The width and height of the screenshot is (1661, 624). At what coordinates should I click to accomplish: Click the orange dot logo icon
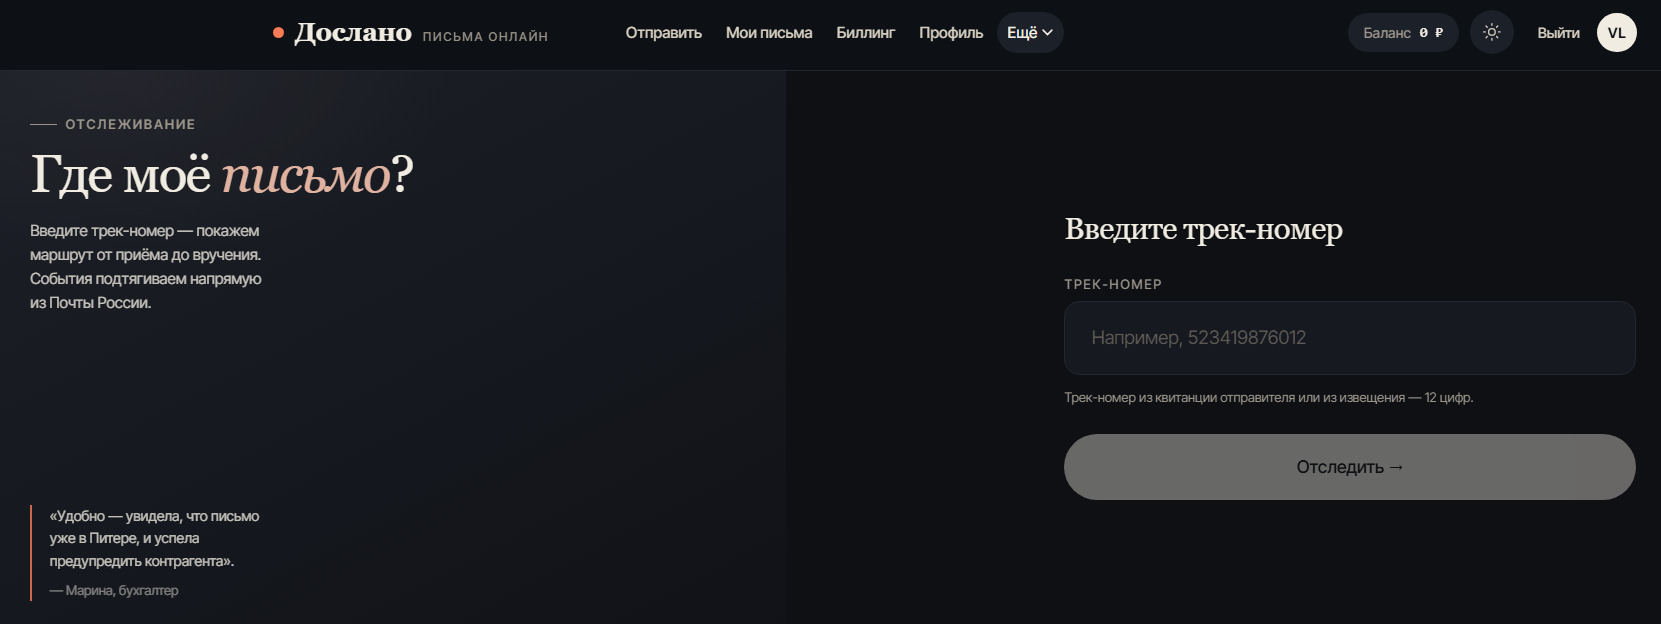278,33
